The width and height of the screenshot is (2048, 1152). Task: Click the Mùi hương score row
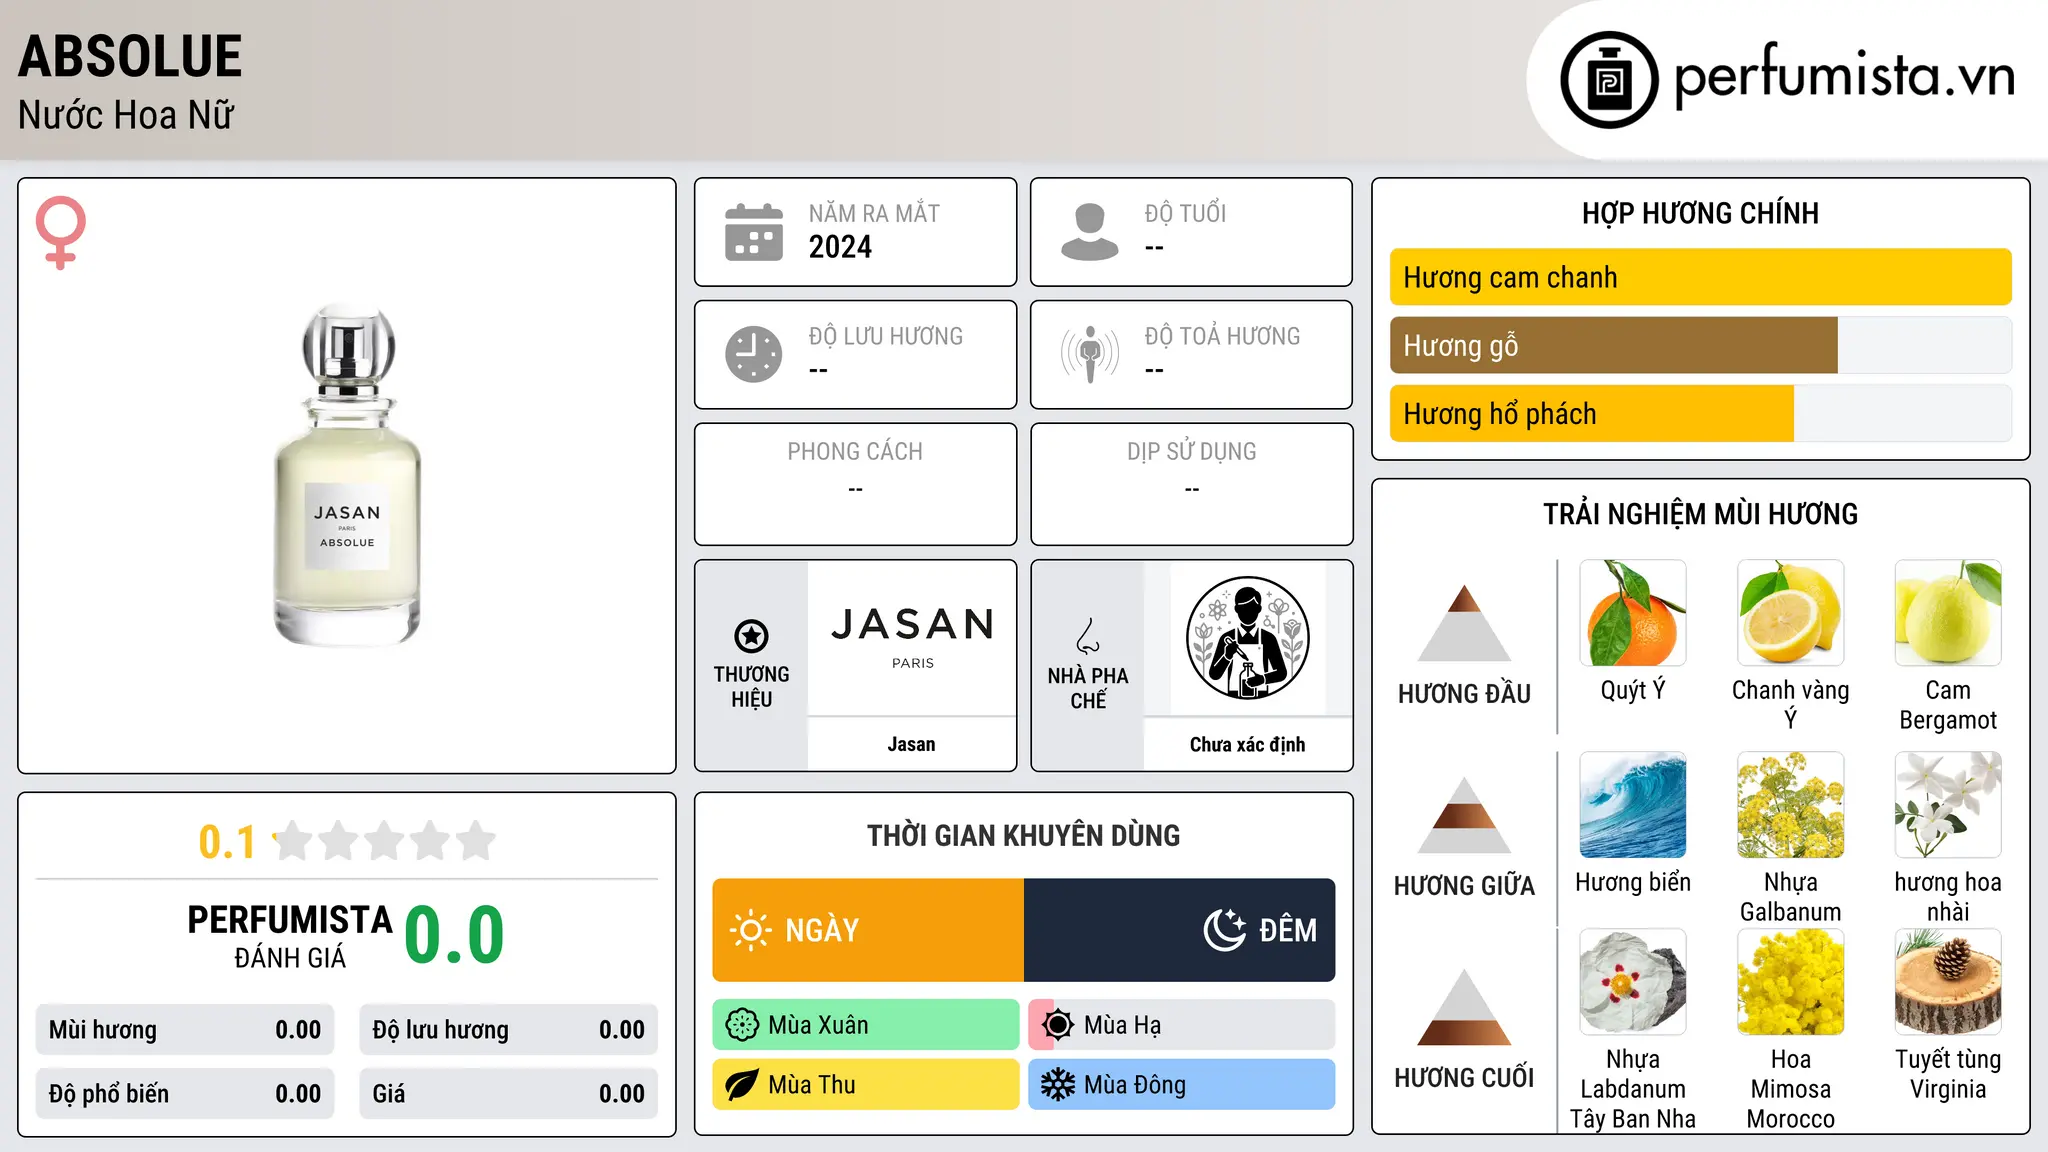point(185,1030)
